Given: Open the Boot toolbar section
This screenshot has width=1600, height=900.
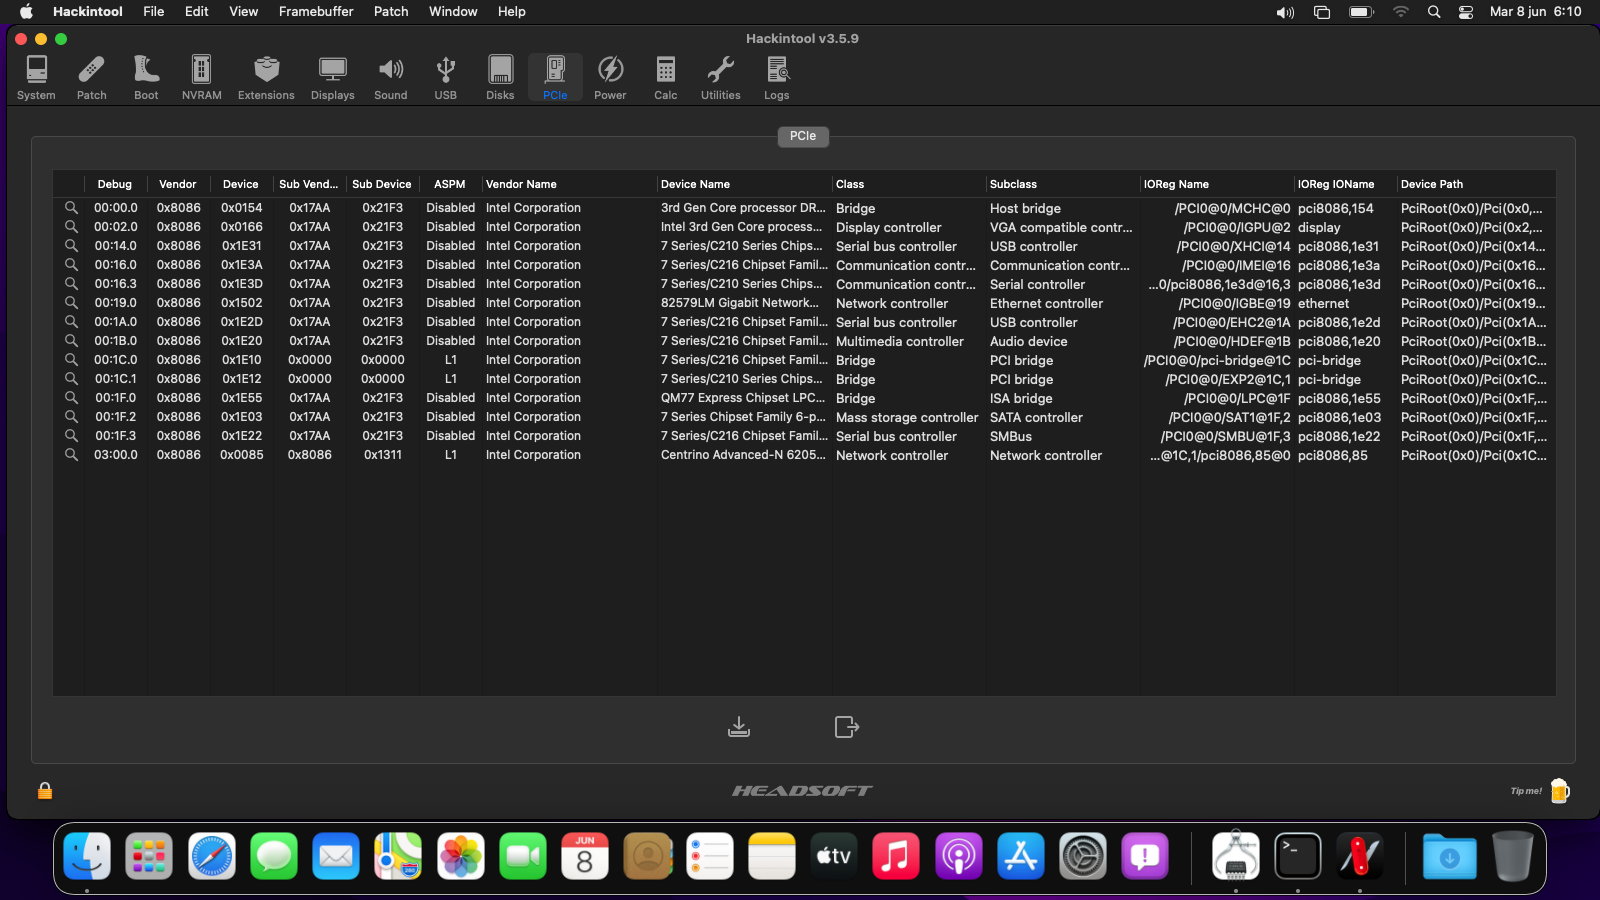Looking at the screenshot, I should point(146,78).
